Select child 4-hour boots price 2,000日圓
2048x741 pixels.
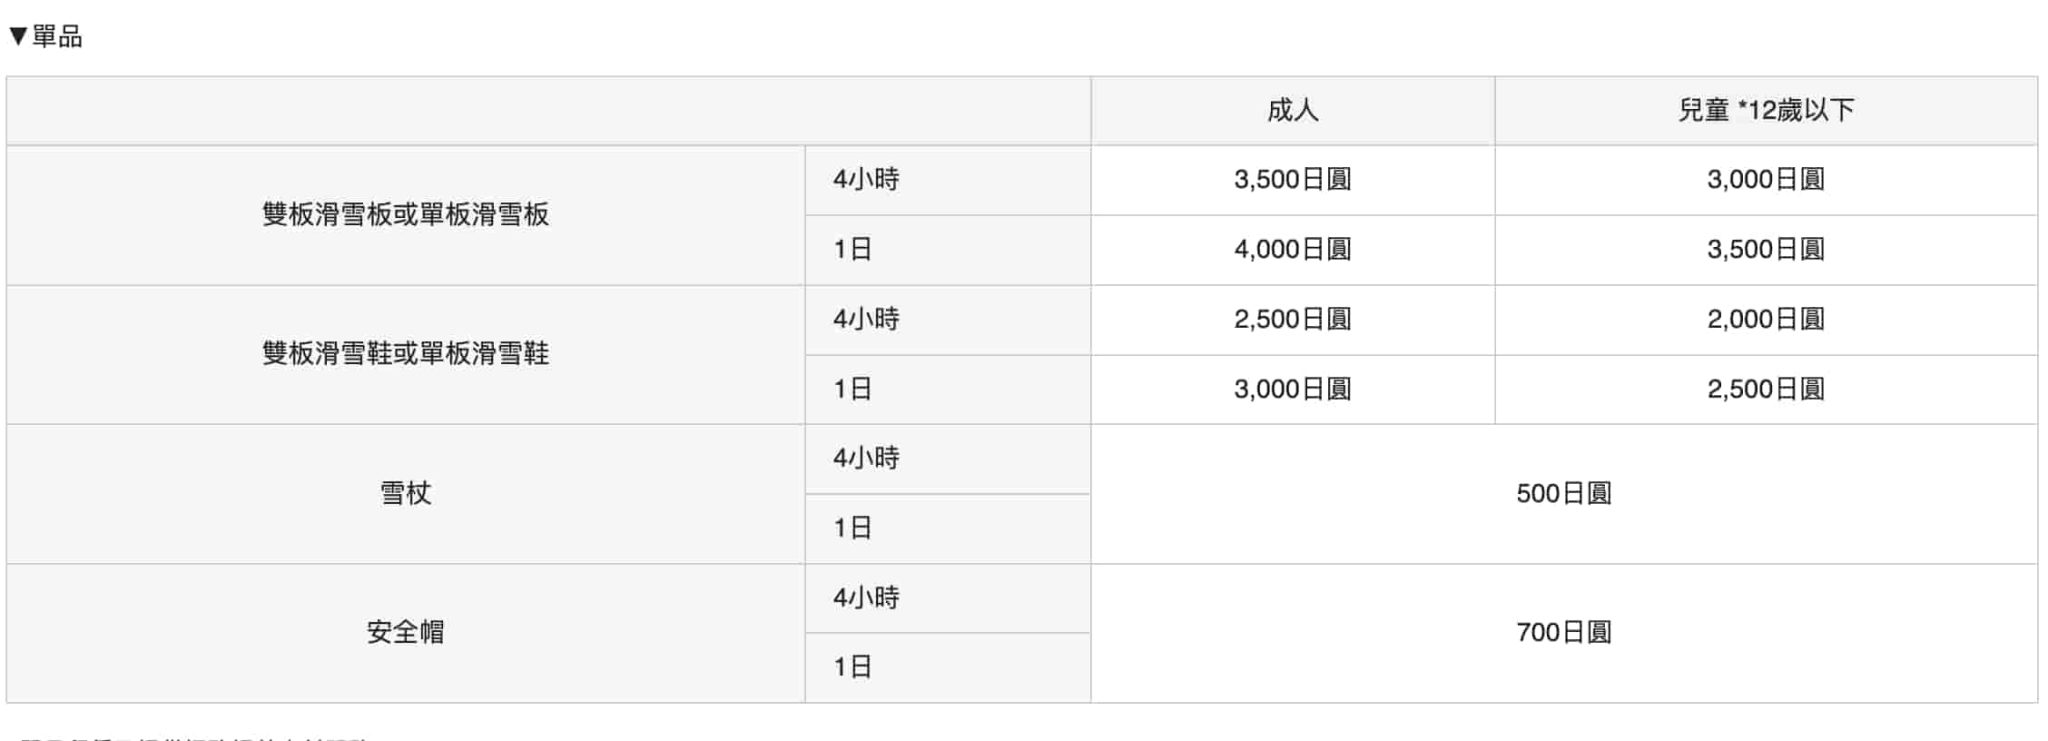tap(1765, 320)
